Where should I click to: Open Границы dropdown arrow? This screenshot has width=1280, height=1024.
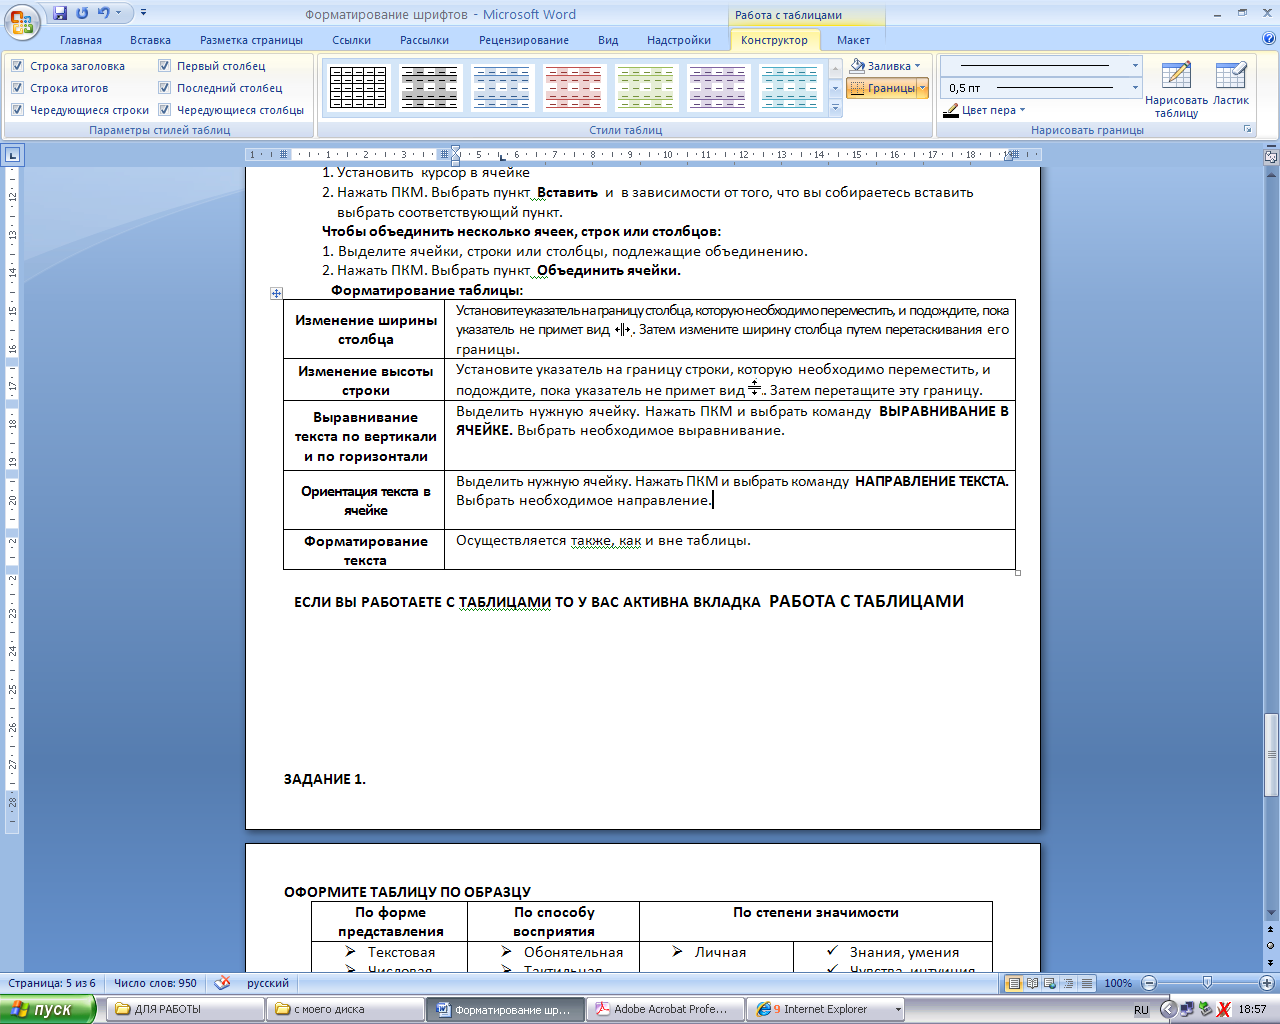tap(923, 88)
